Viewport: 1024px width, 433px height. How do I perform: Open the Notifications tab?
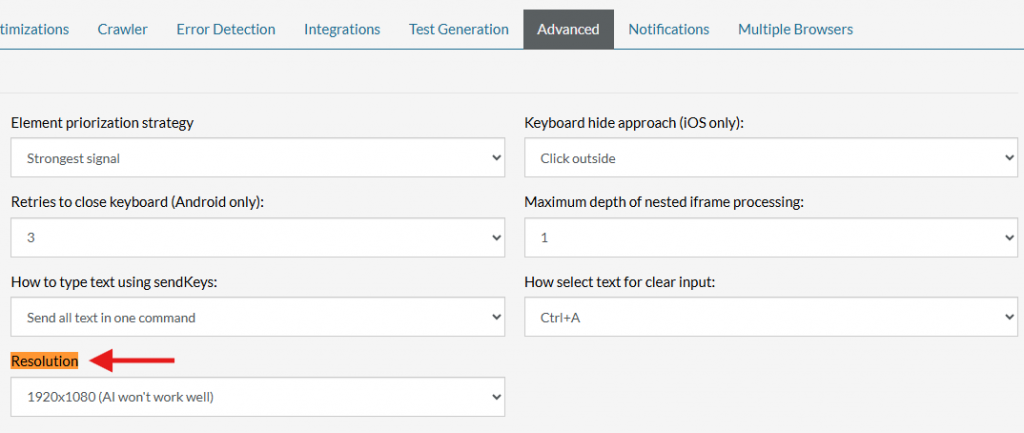[668, 29]
